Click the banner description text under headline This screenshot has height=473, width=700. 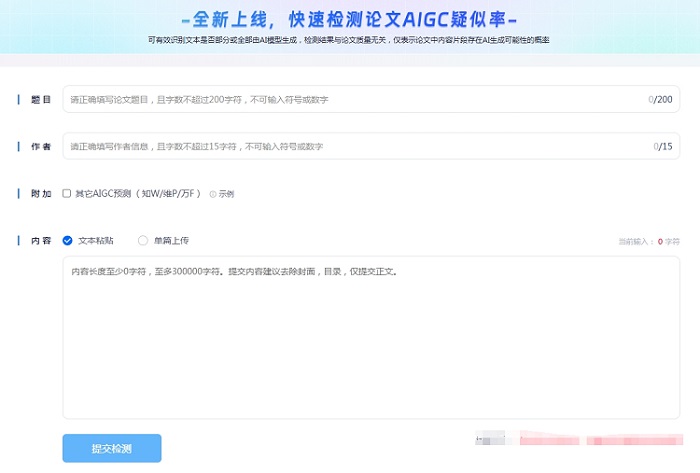(350, 40)
